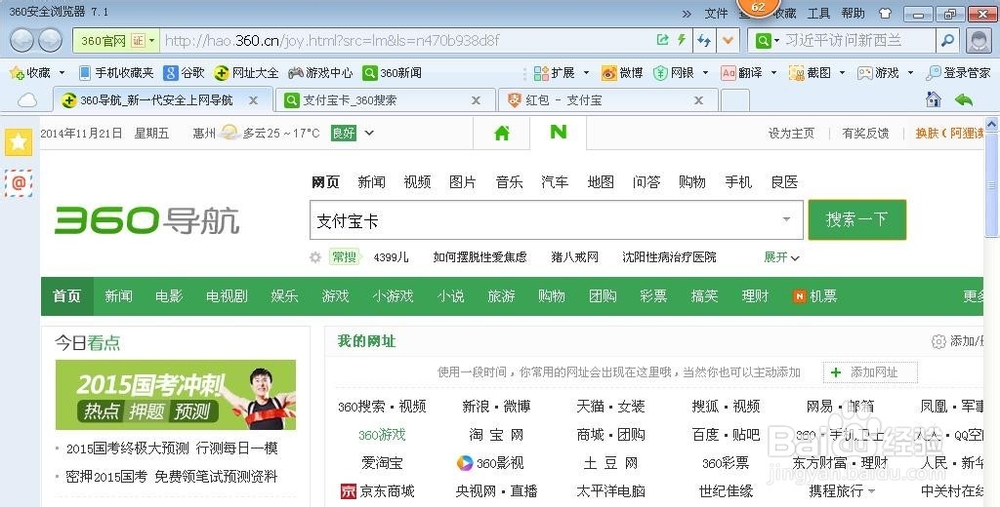Expand the 网银 dropdown arrow

click(x=705, y=73)
